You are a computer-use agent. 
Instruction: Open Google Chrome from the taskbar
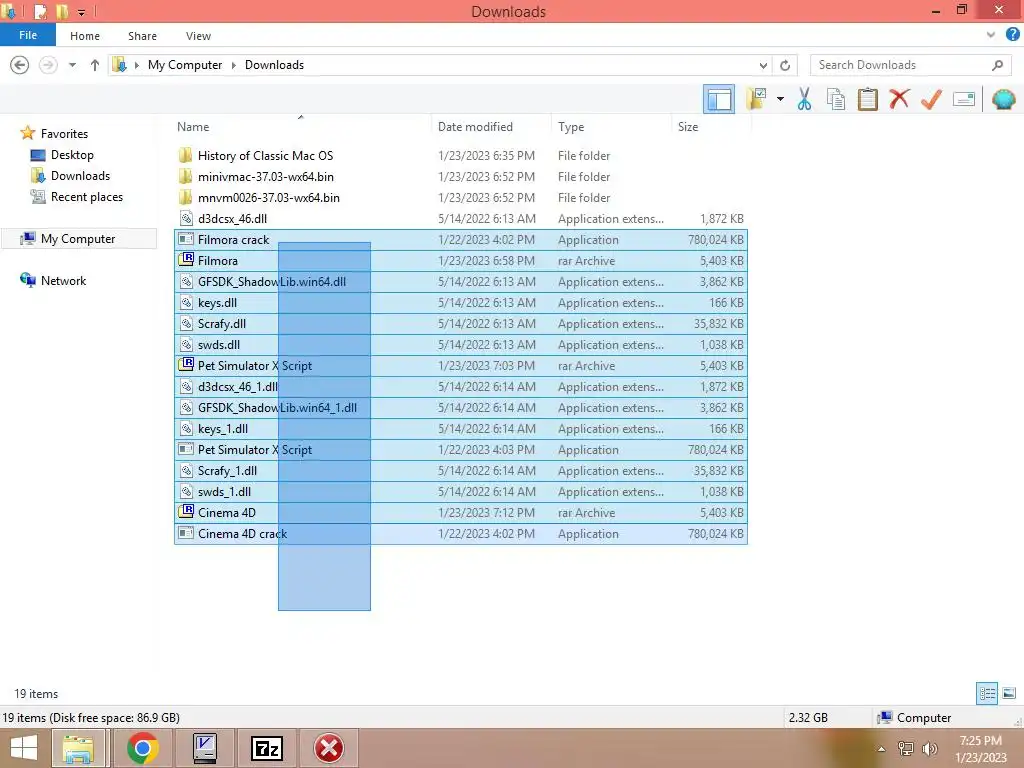(143, 748)
